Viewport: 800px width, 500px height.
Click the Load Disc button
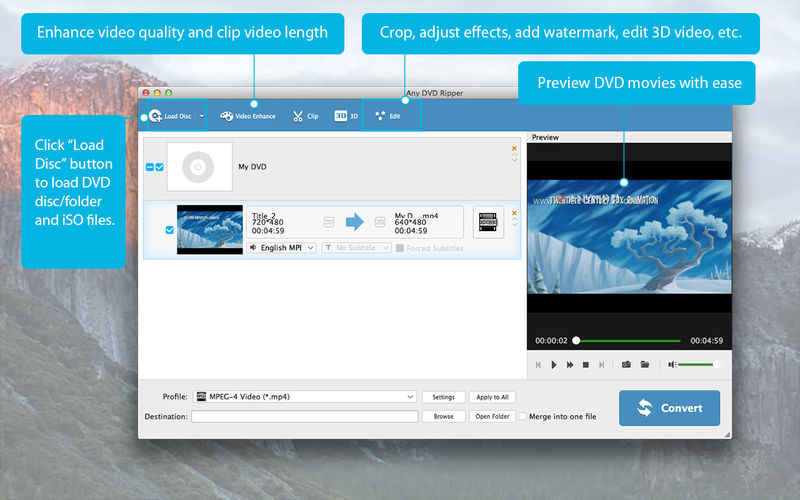coord(170,116)
